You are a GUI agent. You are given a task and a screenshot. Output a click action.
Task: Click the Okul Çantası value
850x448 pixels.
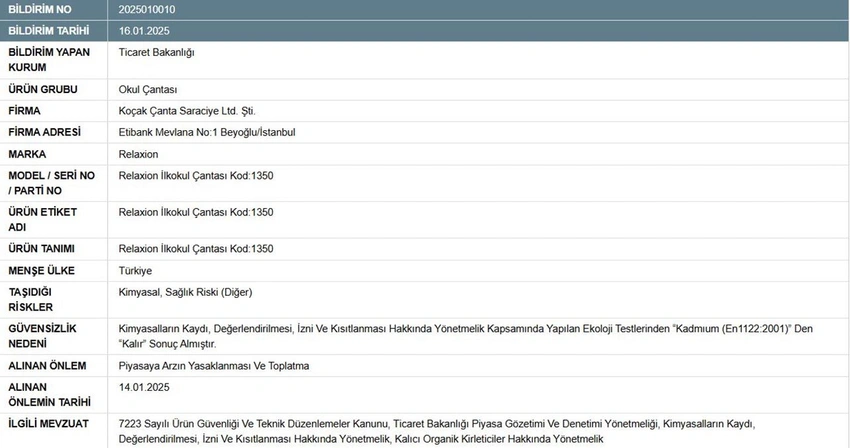point(148,89)
